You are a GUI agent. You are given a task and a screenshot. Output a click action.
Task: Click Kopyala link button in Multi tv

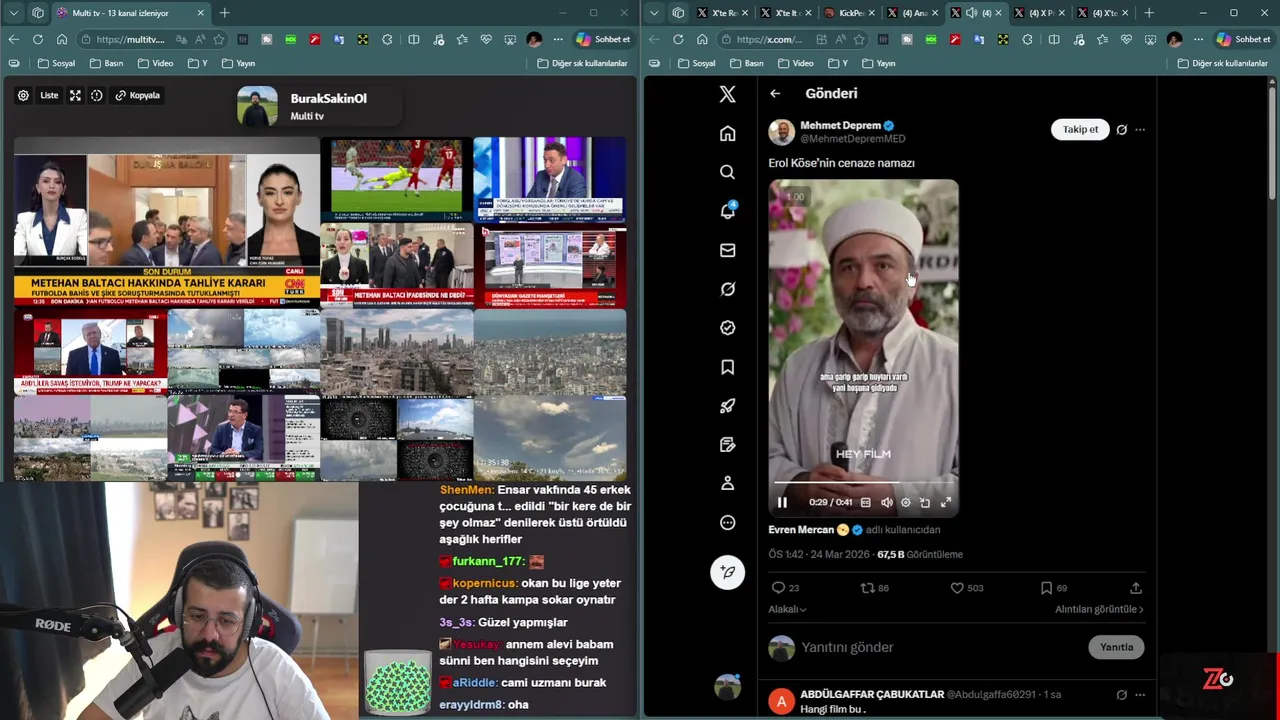click(x=137, y=95)
